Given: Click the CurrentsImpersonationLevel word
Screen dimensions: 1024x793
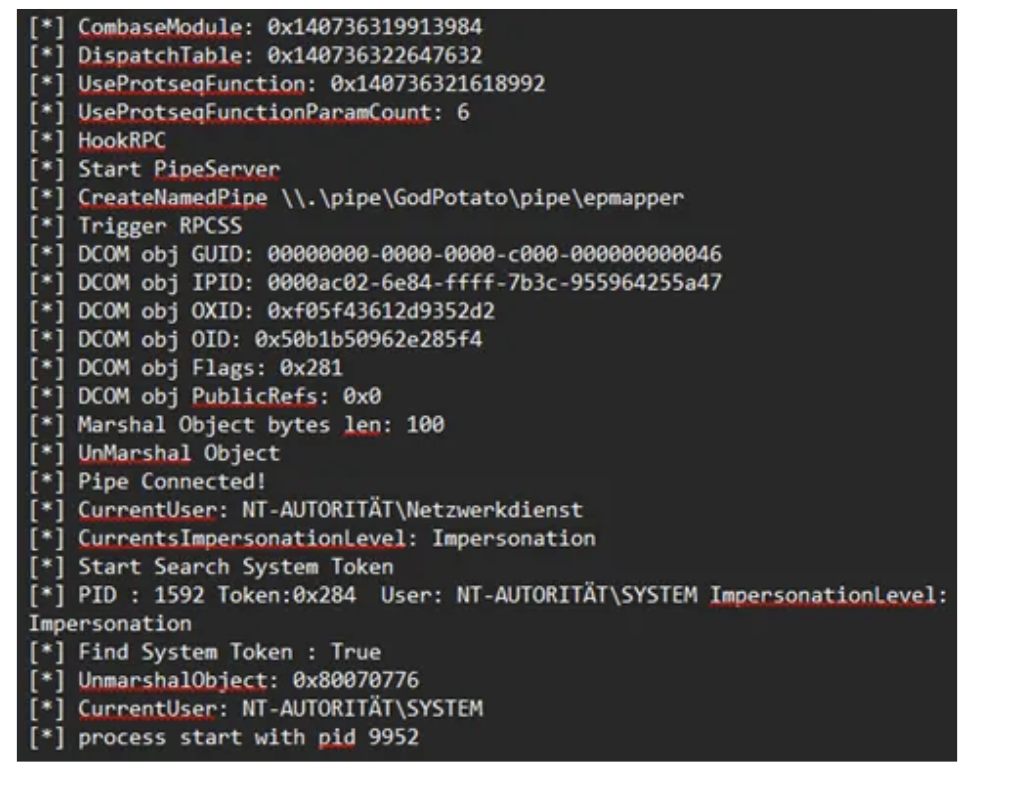Looking at the screenshot, I should pyautogui.click(x=240, y=539).
